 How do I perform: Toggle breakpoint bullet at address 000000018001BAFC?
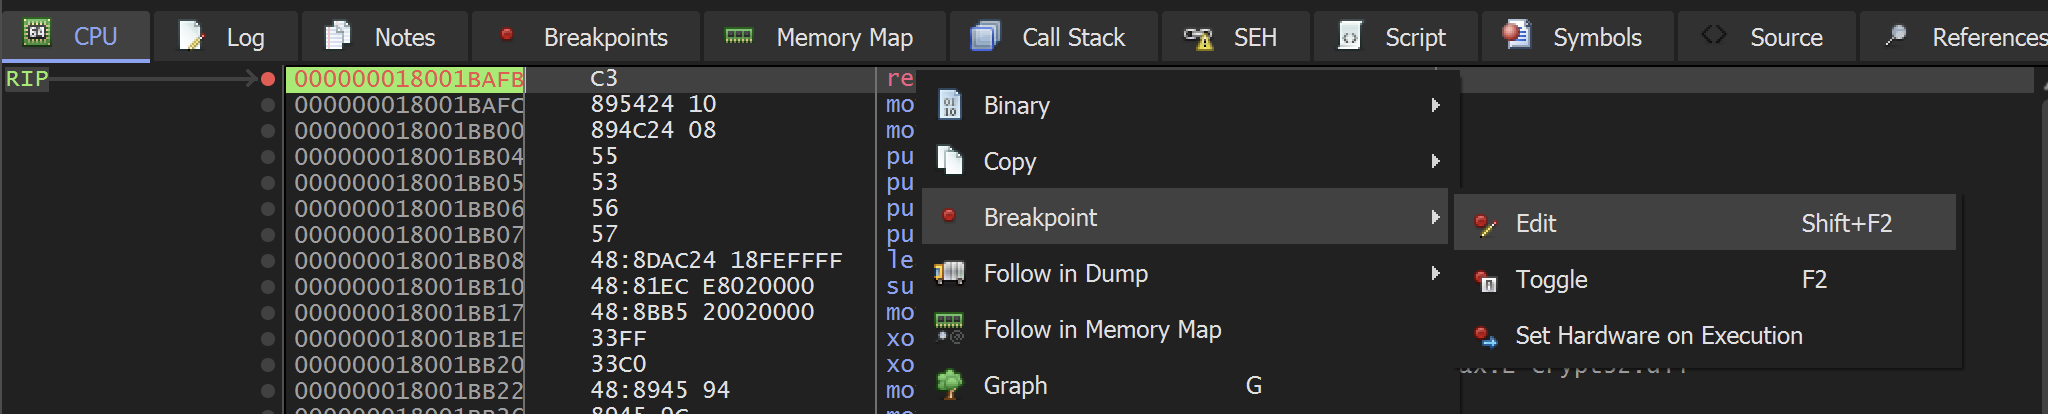(268, 105)
